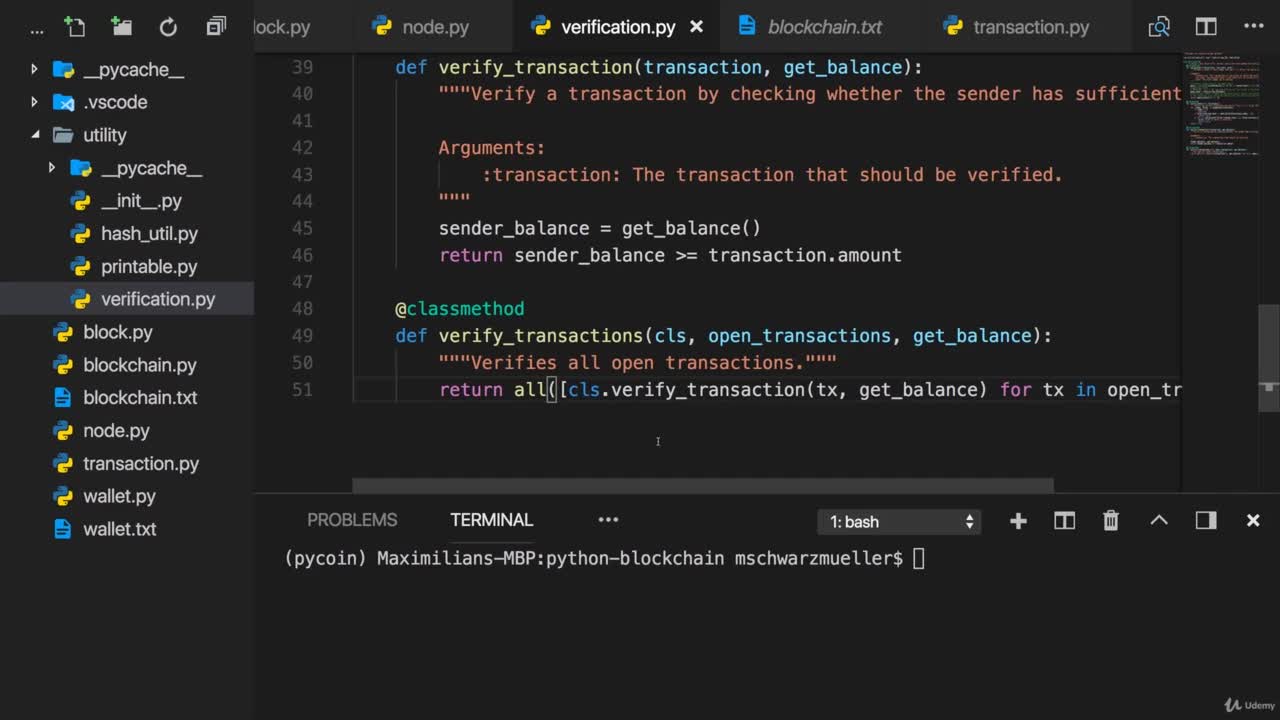Click 'Arguments:' docstring text
Screen dimensions: 1280x720
[492, 148]
